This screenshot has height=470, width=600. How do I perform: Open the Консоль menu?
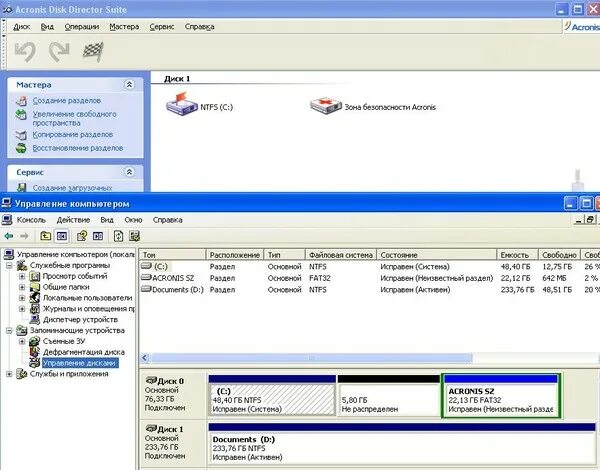[31, 220]
